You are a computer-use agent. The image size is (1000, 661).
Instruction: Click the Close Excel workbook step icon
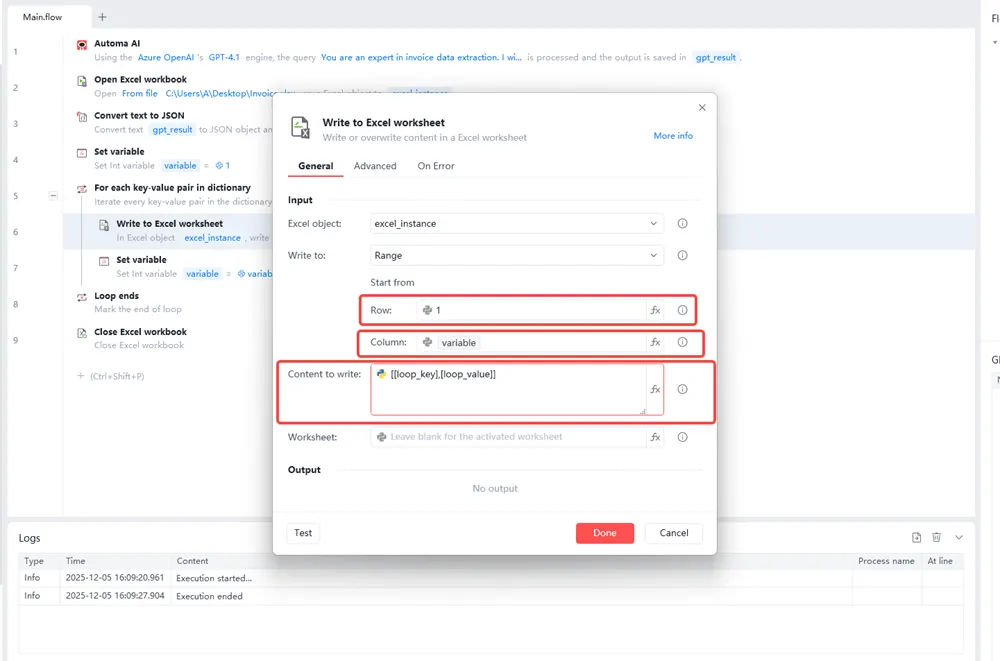coord(82,333)
